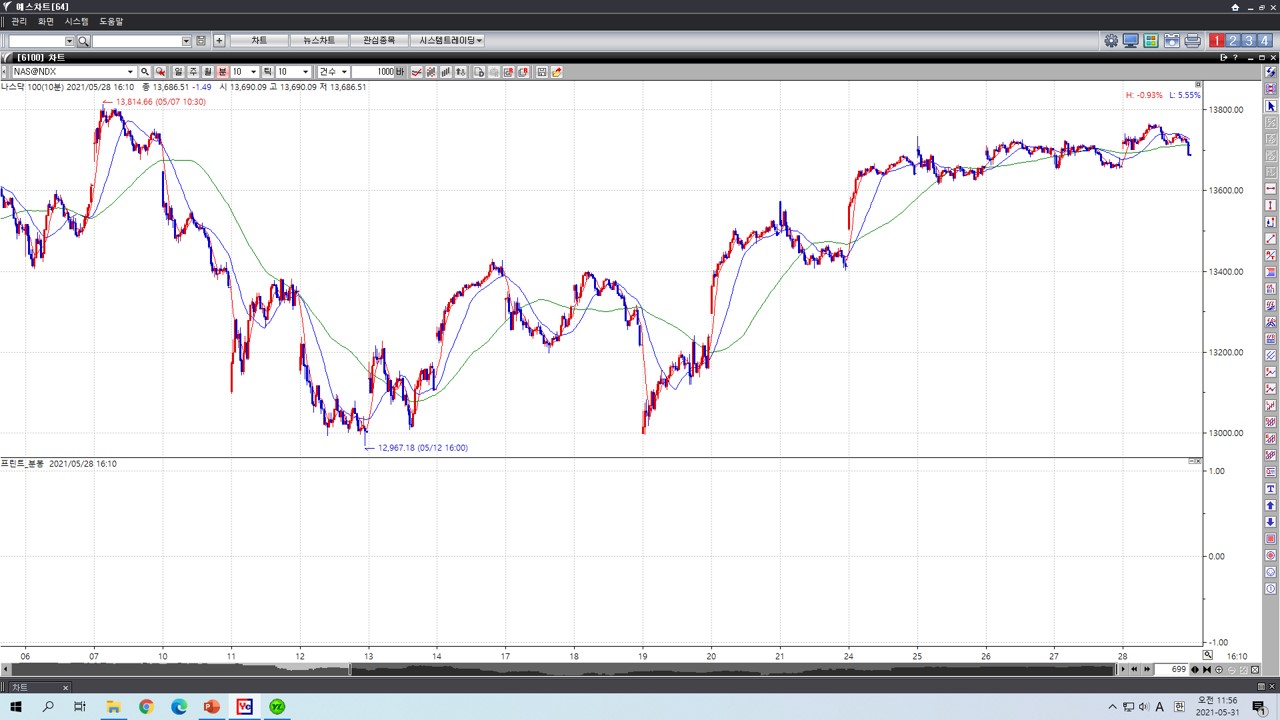Click the 관심종목 button
The width and height of the screenshot is (1280, 720).
pyautogui.click(x=379, y=41)
